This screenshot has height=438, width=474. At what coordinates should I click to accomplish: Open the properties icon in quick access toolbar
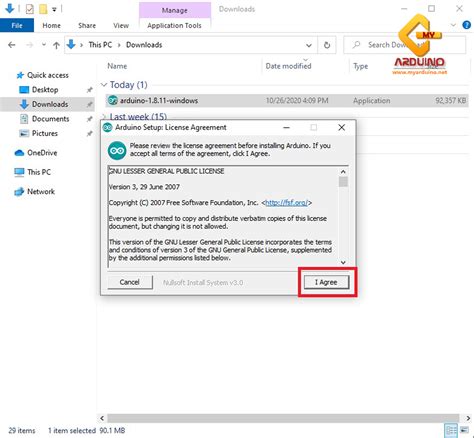[30, 9]
